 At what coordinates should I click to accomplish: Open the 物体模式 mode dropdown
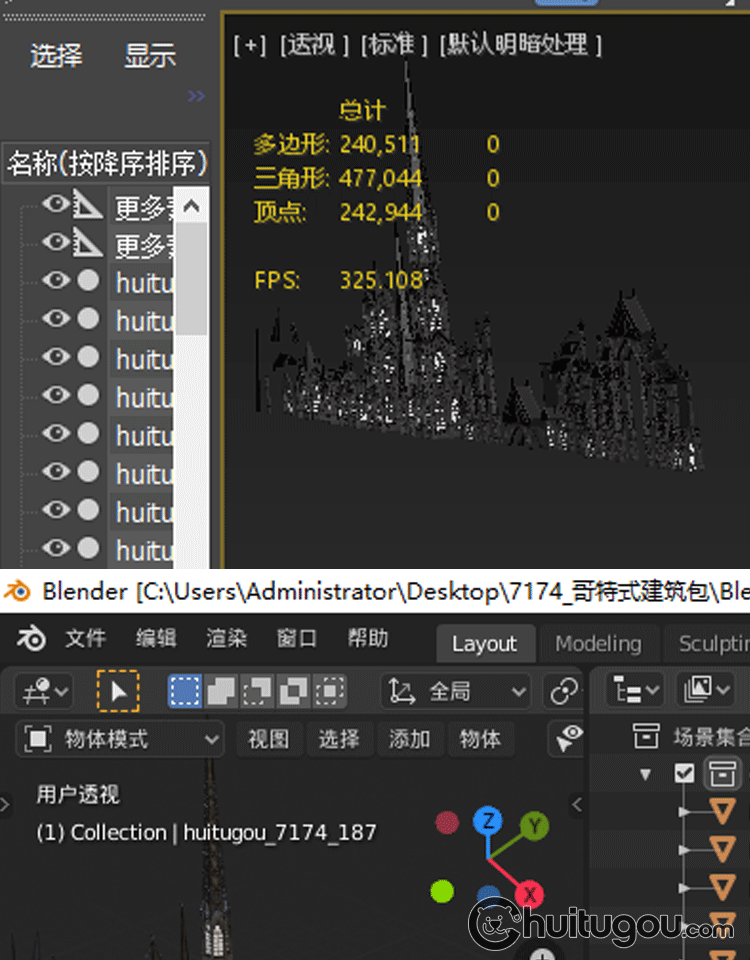pyautogui.click(x=119, y=739)
